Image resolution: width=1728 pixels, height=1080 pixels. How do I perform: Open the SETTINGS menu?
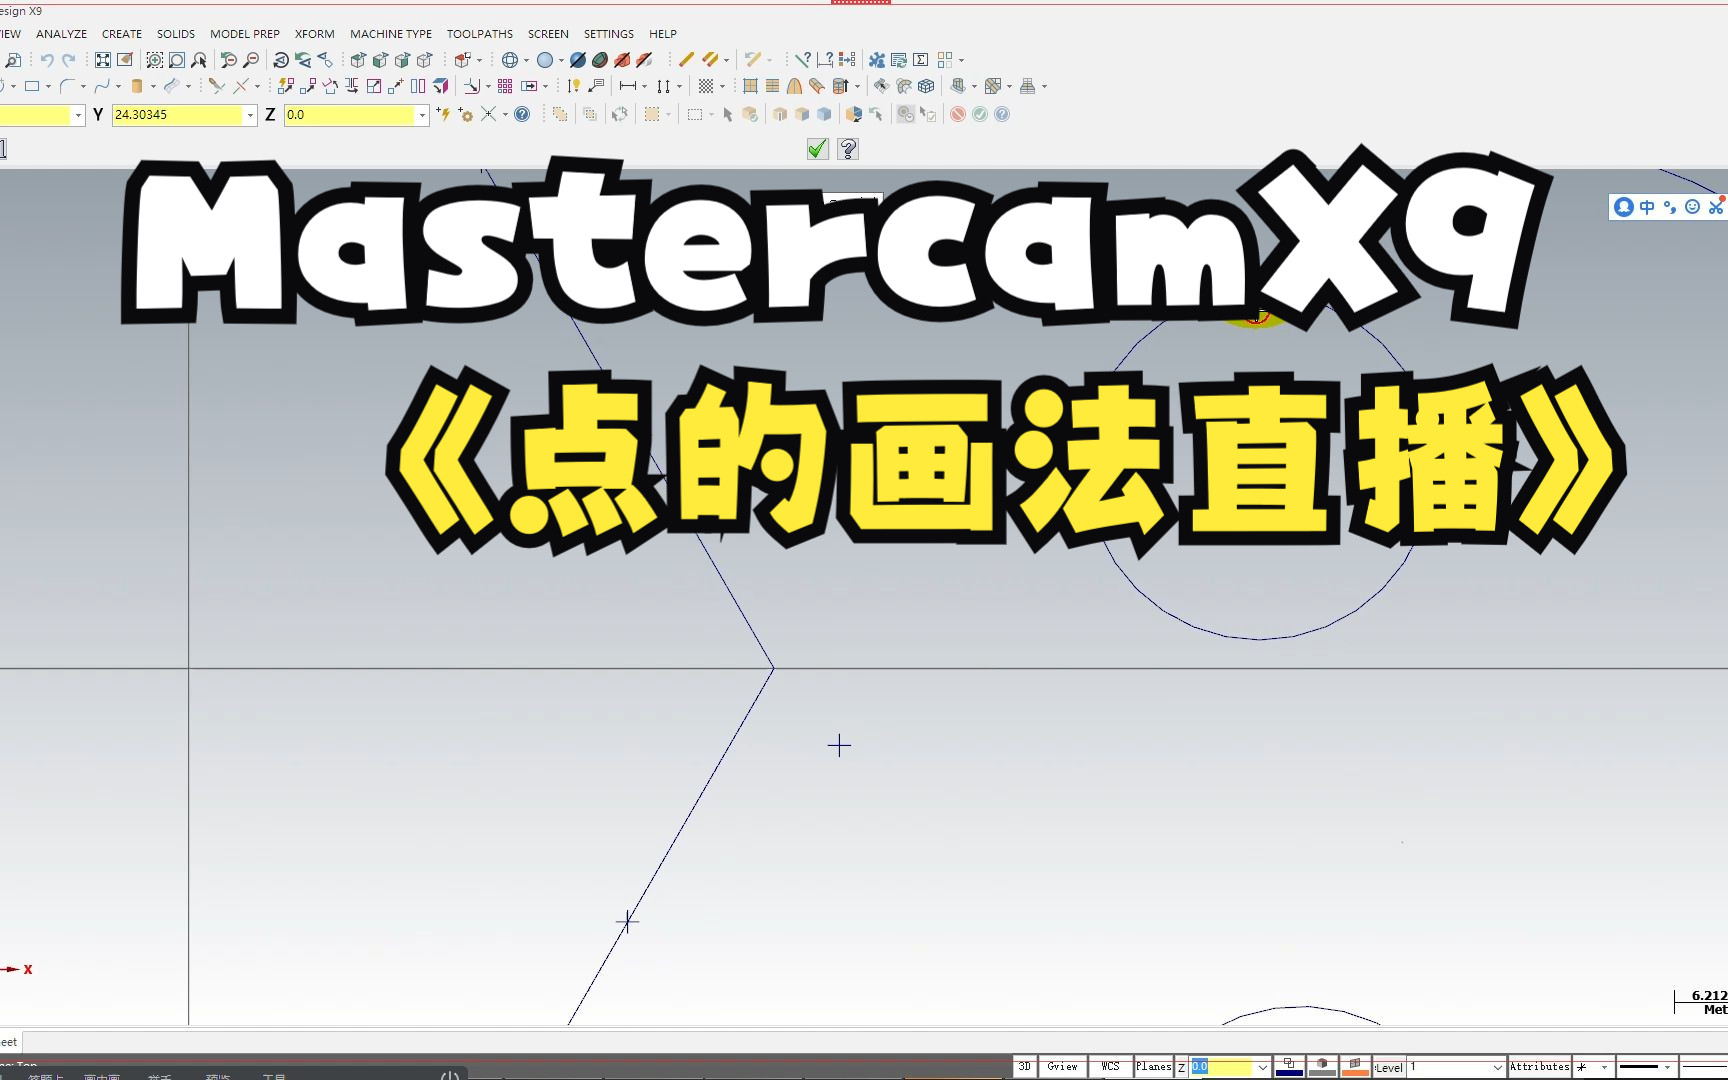pos(609,34)
